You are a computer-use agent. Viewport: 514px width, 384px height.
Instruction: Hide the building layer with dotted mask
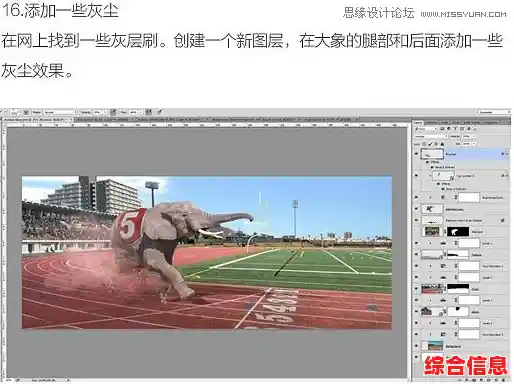coord(416,312)
